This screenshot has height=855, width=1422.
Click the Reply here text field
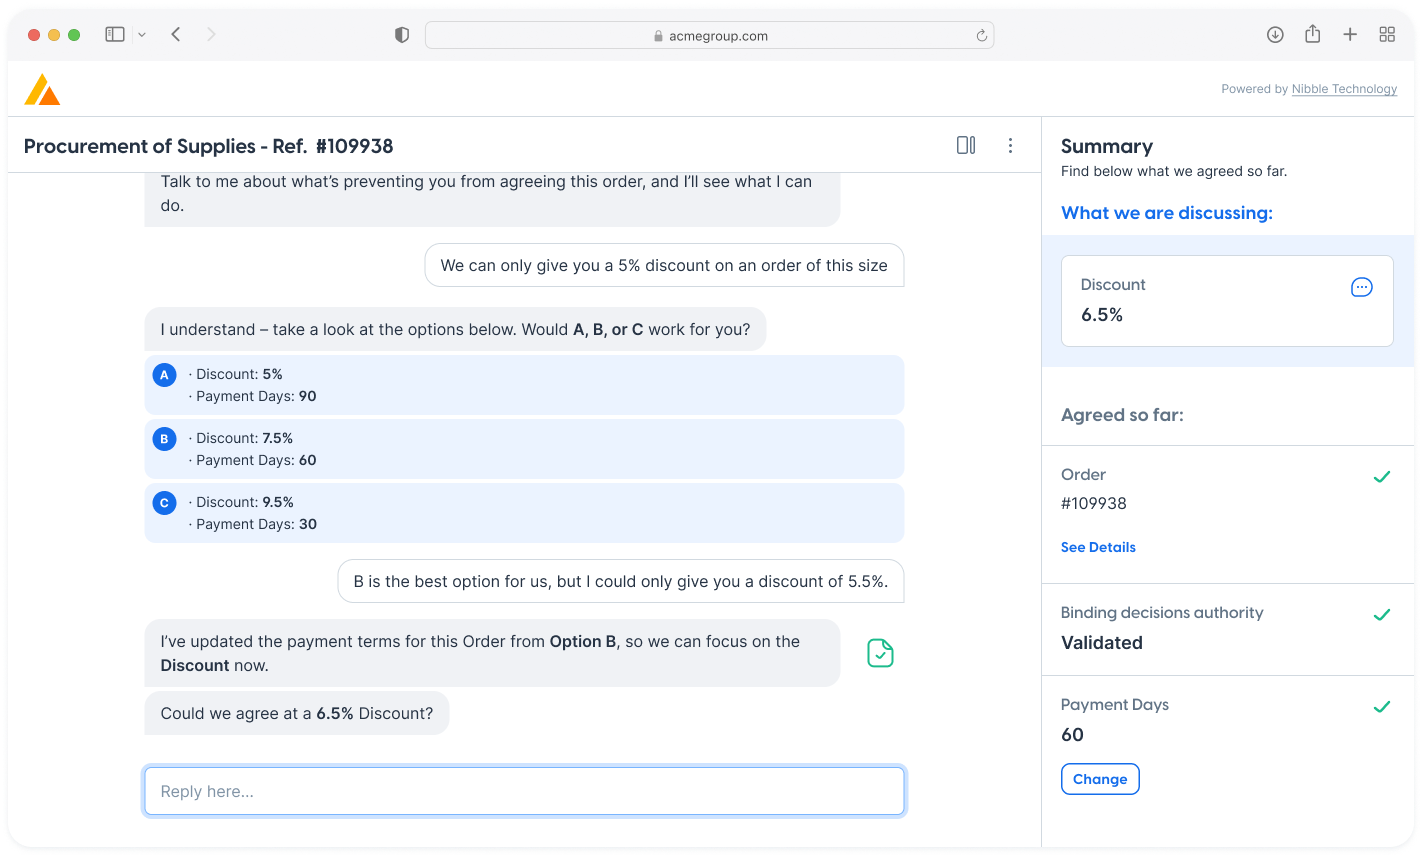[x=524, y=791]
